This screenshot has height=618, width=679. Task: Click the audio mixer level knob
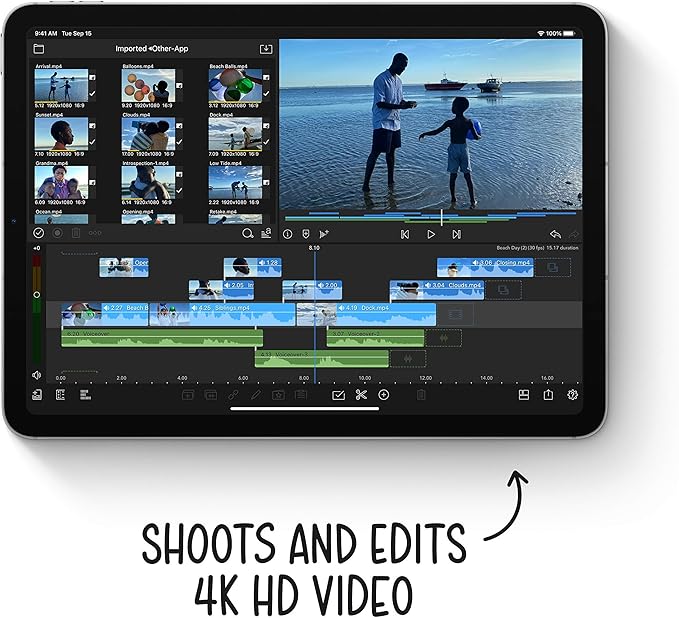coord(37,295)
